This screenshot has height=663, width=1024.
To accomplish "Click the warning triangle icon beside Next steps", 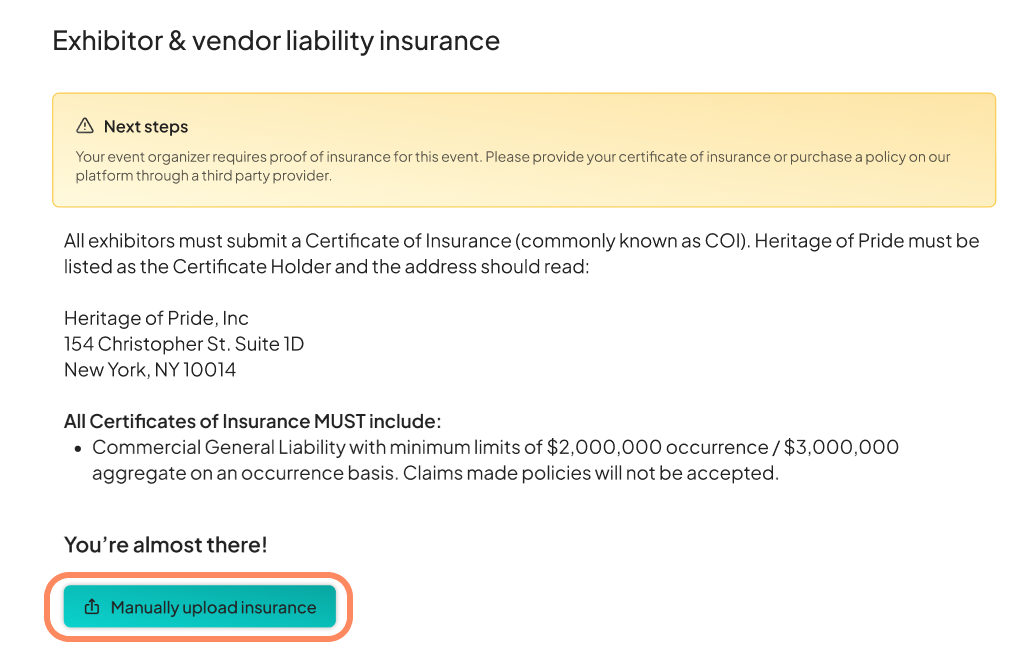I will (x=85, y=127).
